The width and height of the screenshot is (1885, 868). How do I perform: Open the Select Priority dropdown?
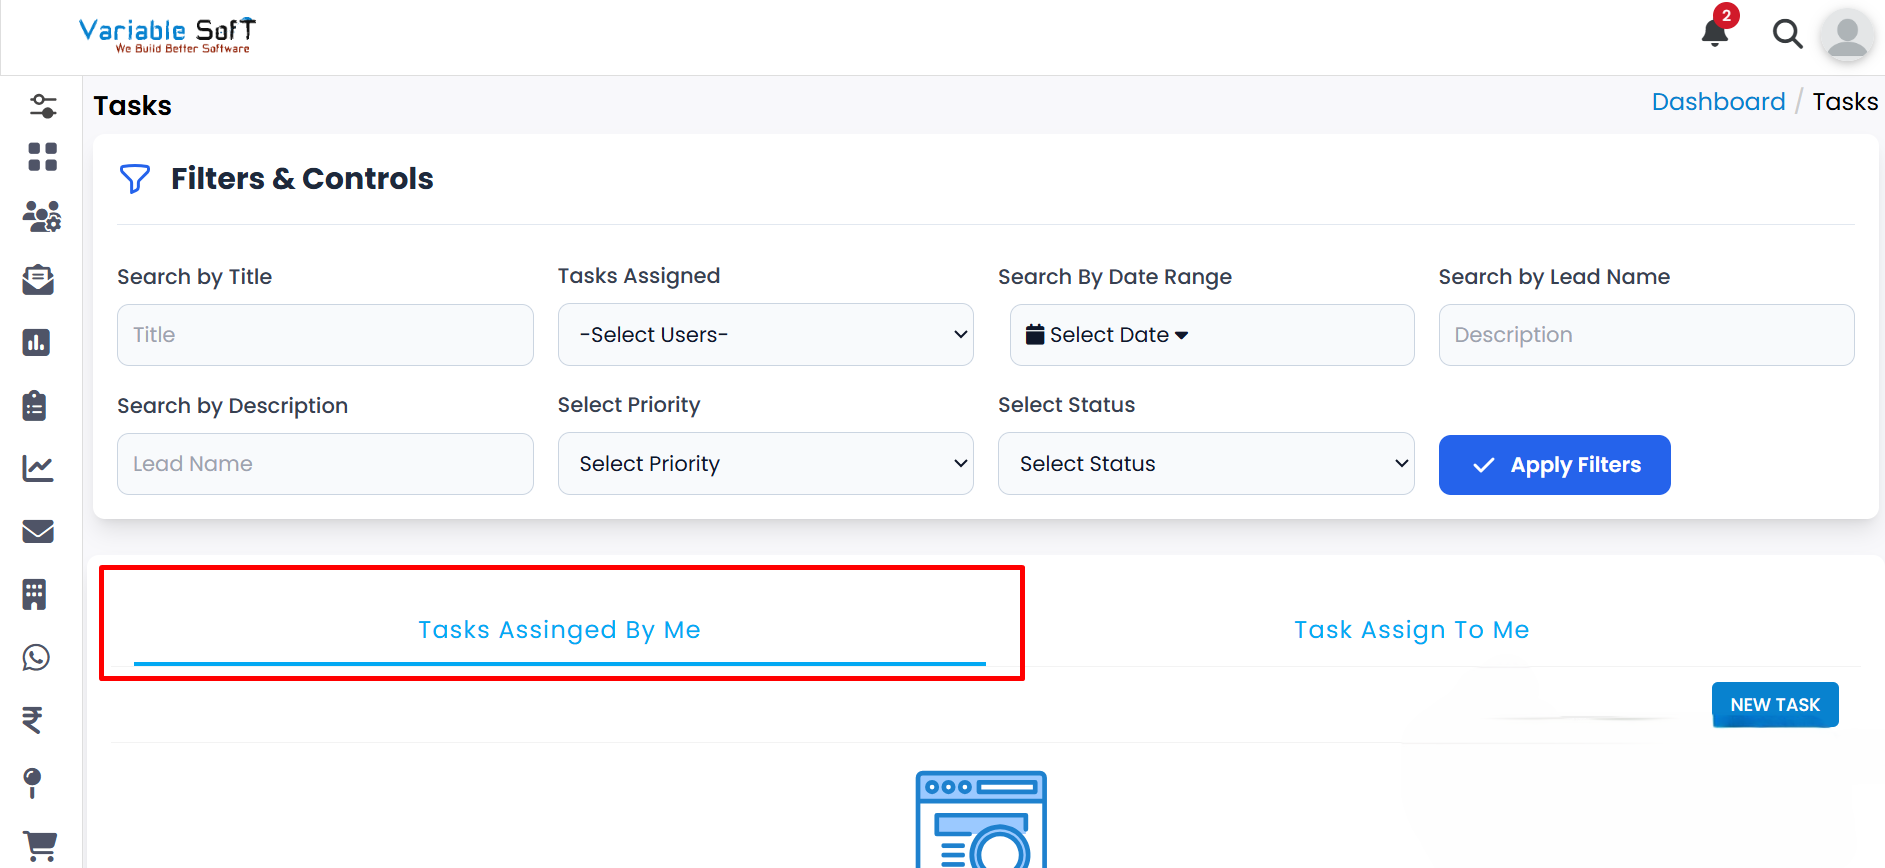click(765, 464)
